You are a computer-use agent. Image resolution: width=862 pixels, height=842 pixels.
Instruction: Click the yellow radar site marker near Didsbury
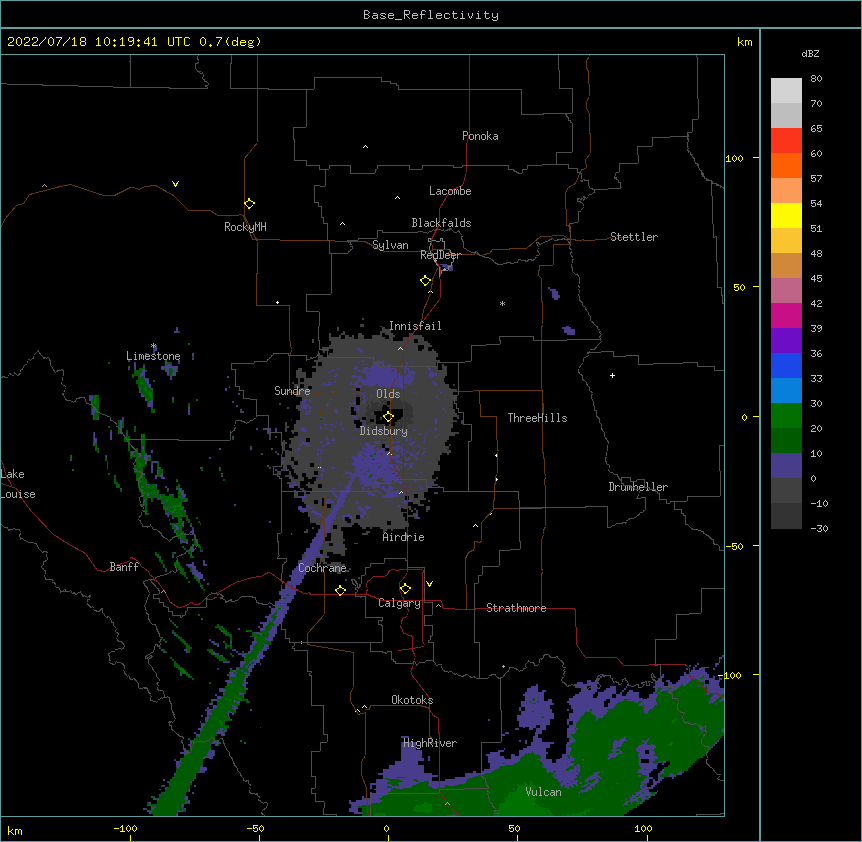[388, 417]
